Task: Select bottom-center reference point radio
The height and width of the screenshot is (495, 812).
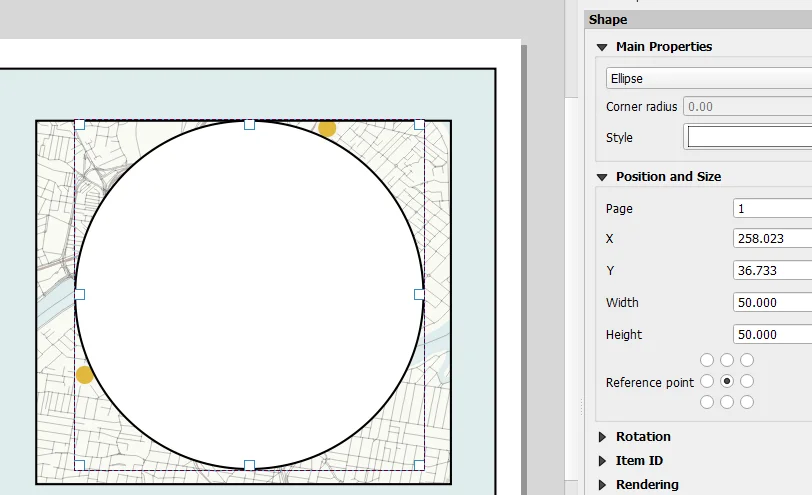Action: pyautogui.click(x=727, y=402)
